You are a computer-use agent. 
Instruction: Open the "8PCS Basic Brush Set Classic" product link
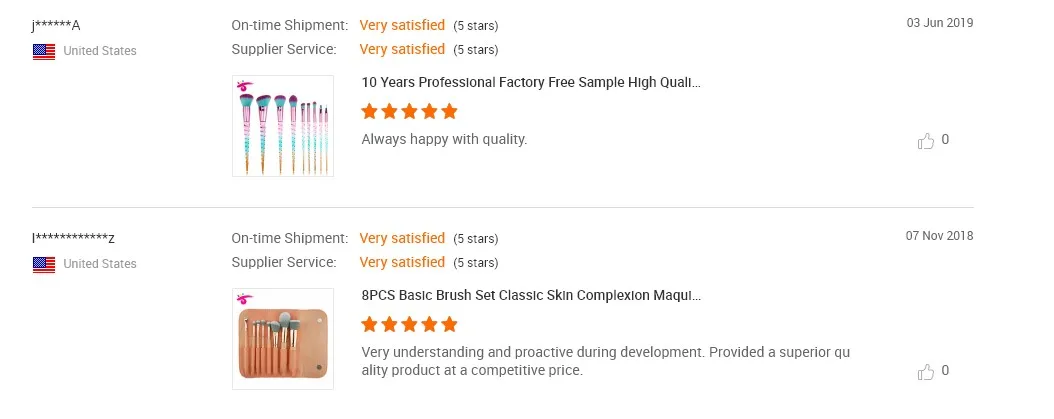[530, 296]
